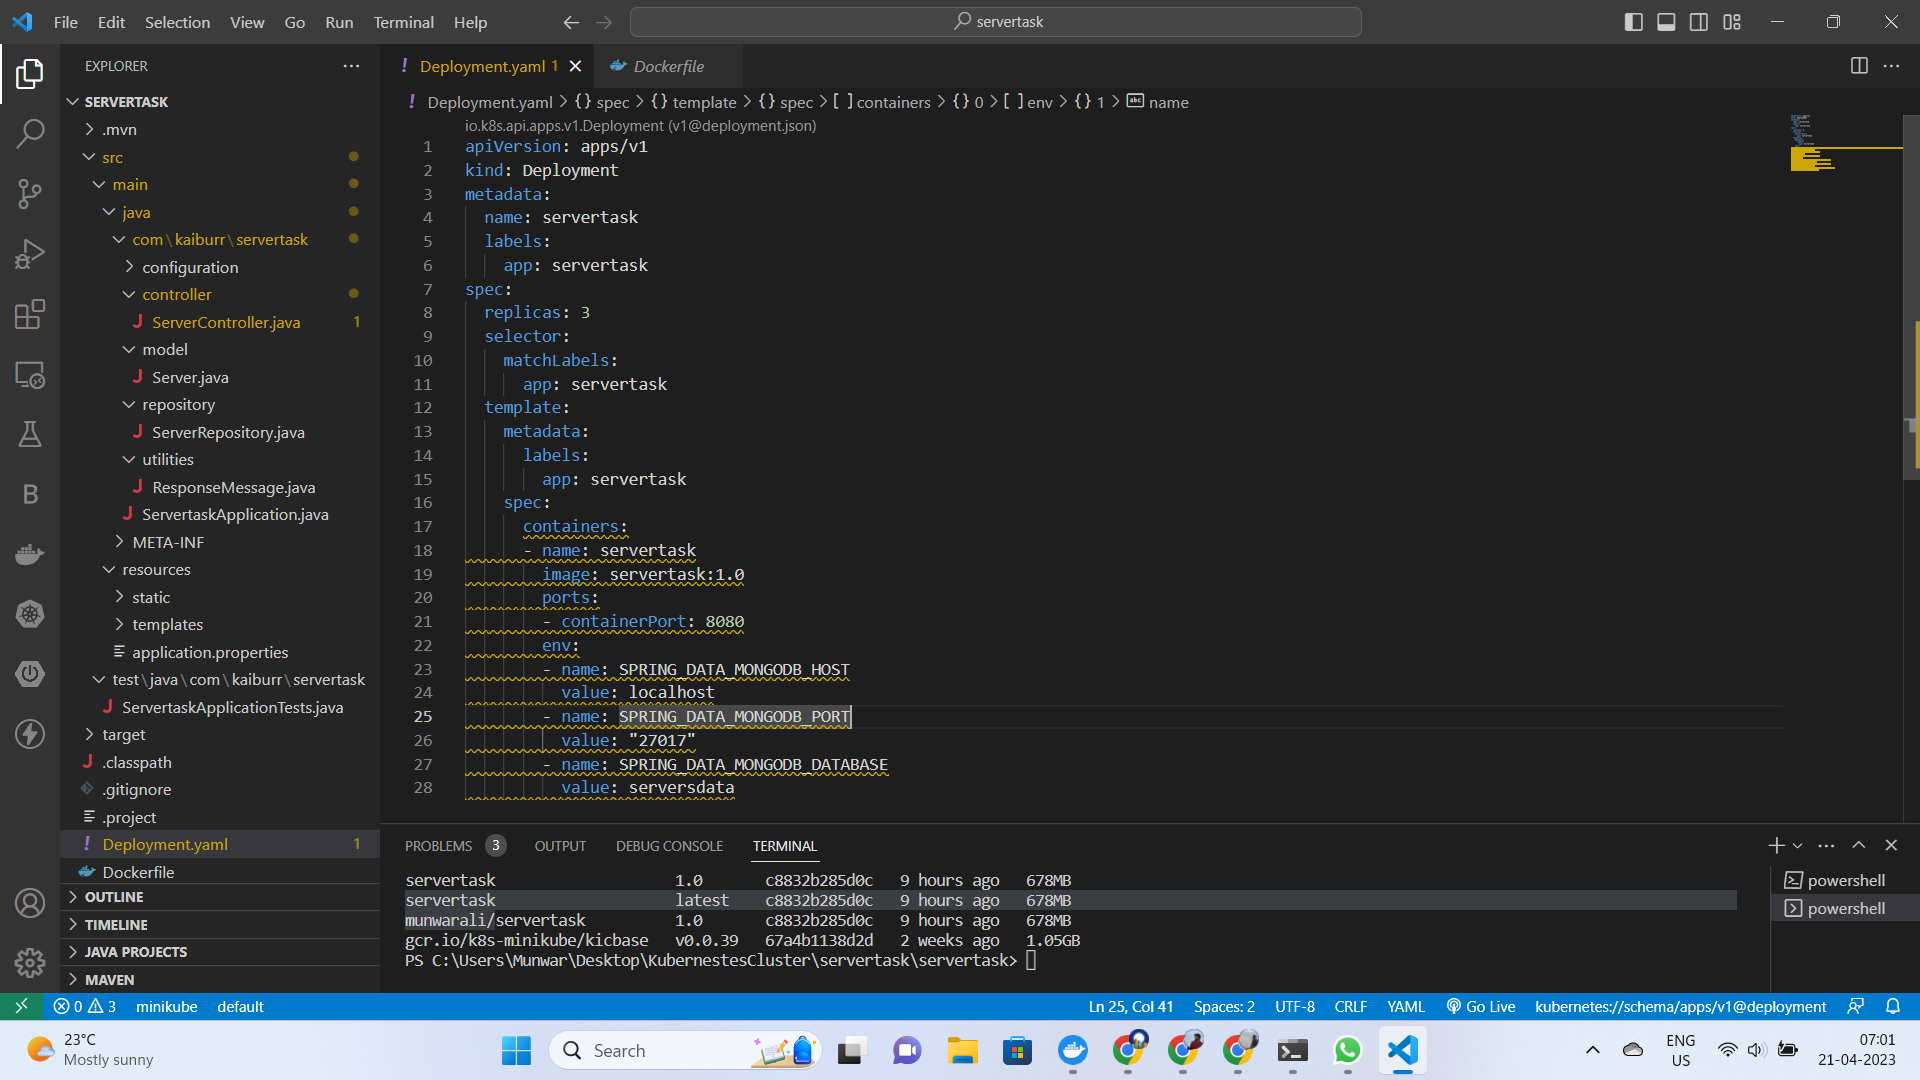Open the Kubernetes extension view
The width and height of the screenshot is (1920, 1080).
tap(31, 613)
